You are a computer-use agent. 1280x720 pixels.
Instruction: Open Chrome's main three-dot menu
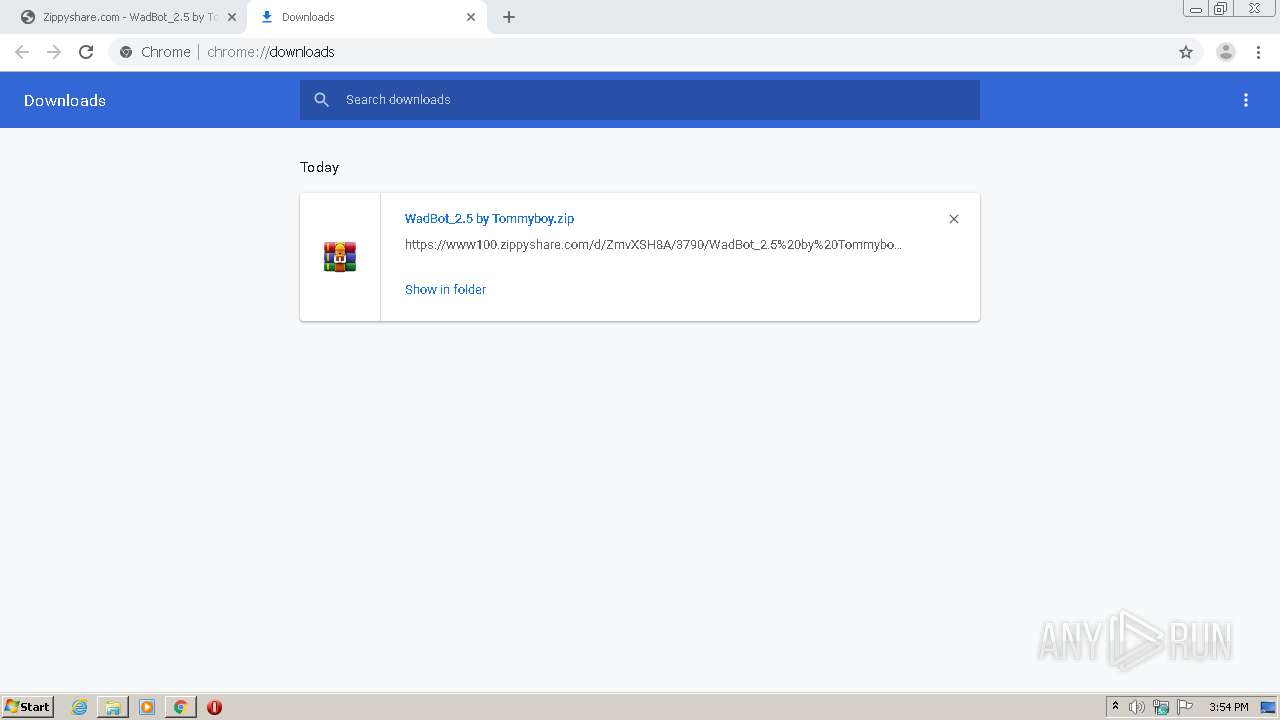(1258, 52)
